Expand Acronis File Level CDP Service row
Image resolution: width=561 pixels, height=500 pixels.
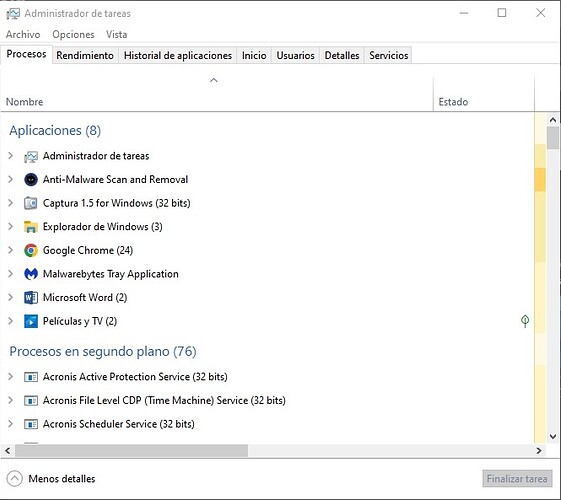11,400
